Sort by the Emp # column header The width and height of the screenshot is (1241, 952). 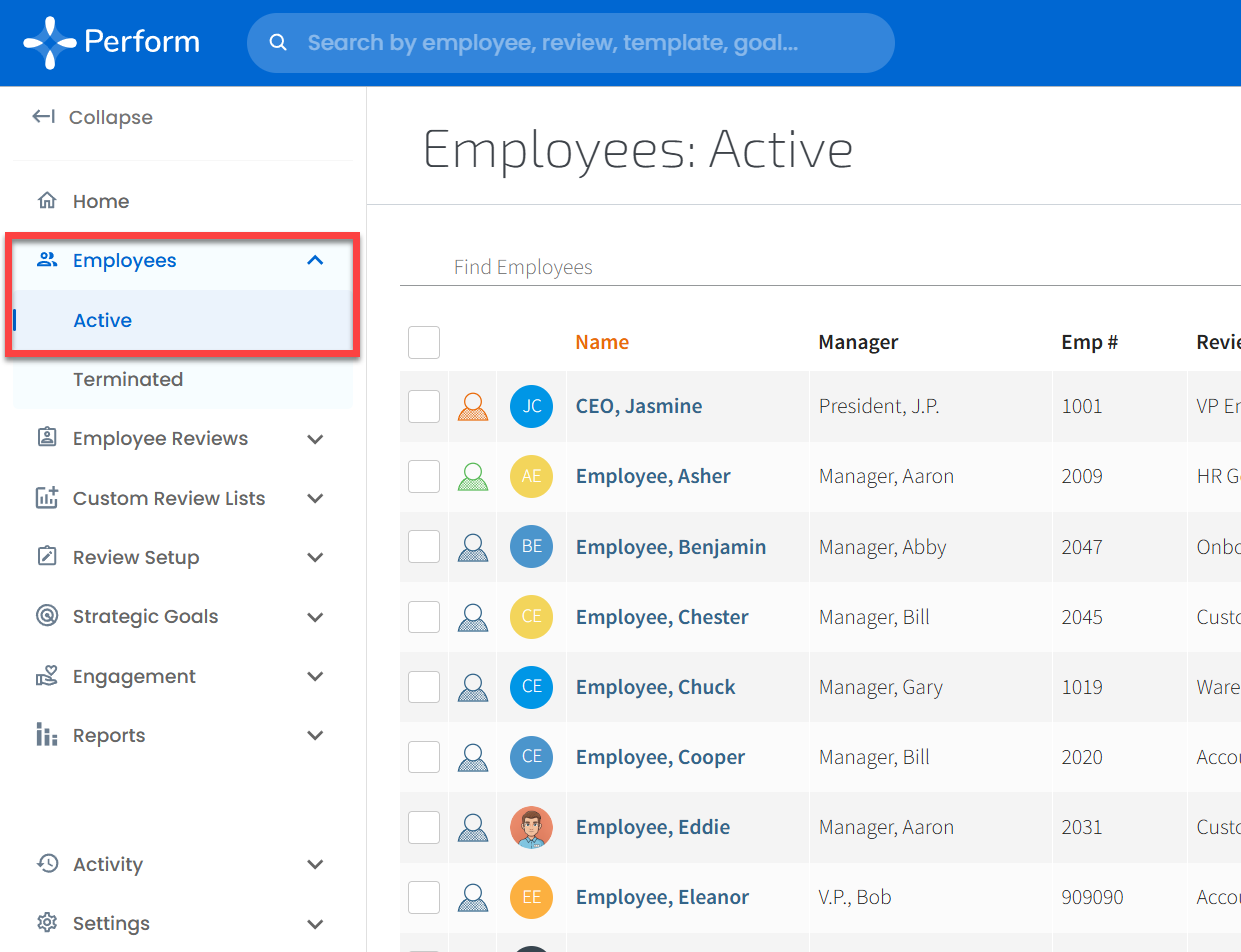tap(1089, 342)
